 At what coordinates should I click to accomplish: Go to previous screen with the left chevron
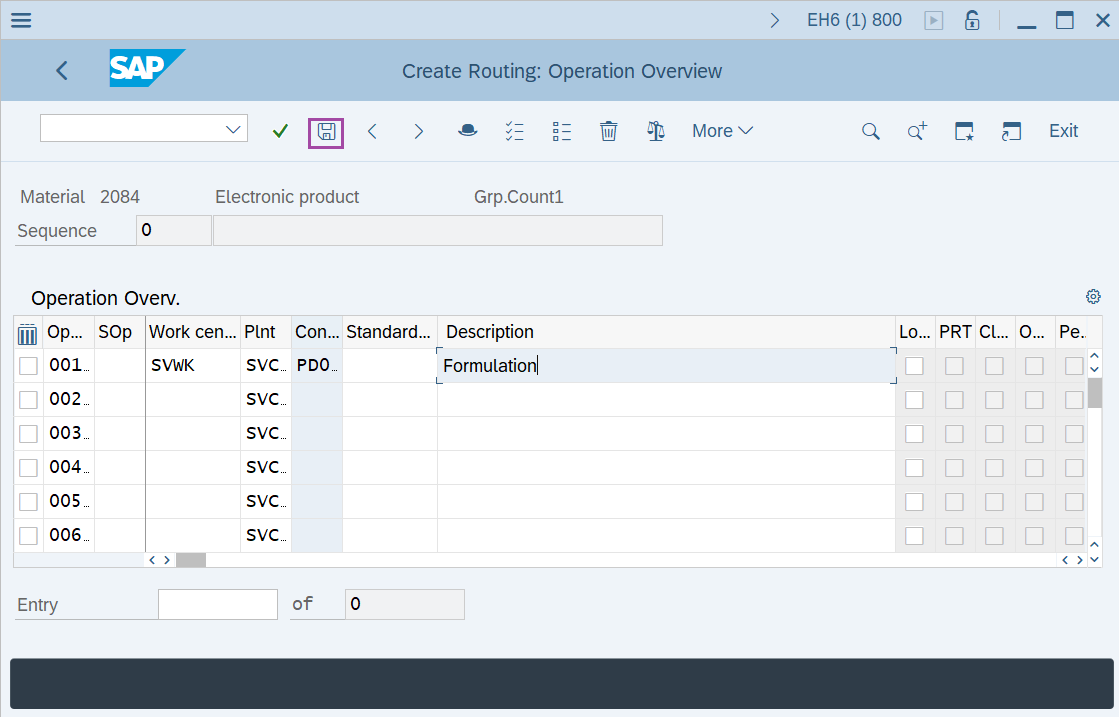click(61, 70)
